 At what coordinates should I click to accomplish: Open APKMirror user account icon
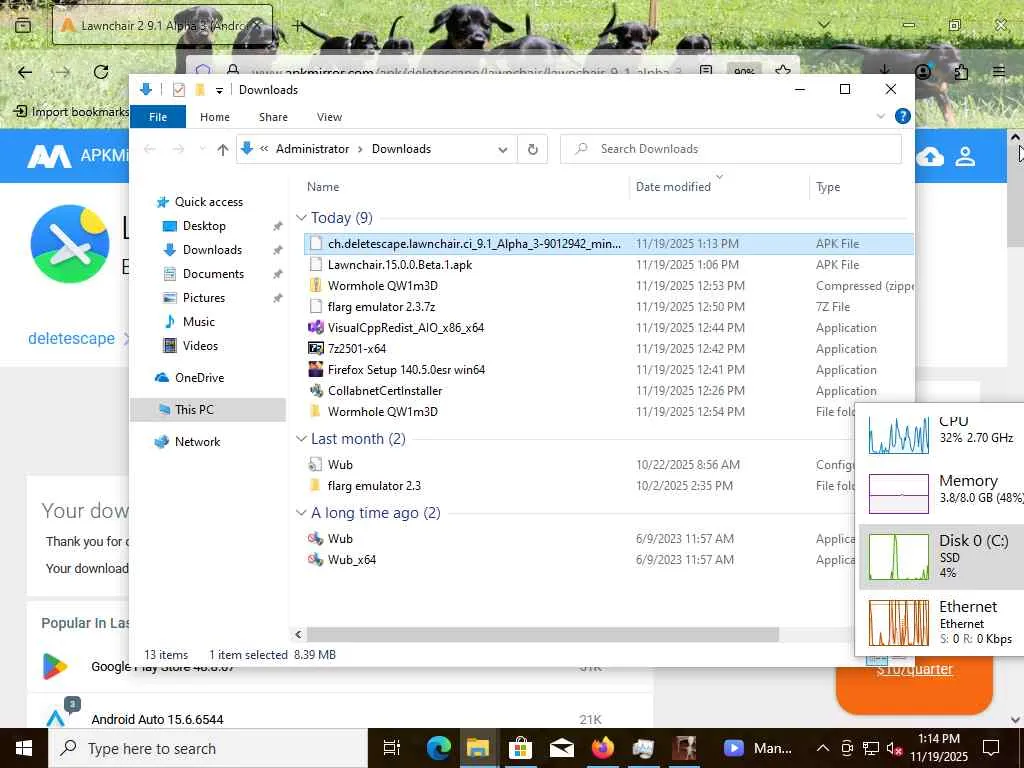(965, 157)
